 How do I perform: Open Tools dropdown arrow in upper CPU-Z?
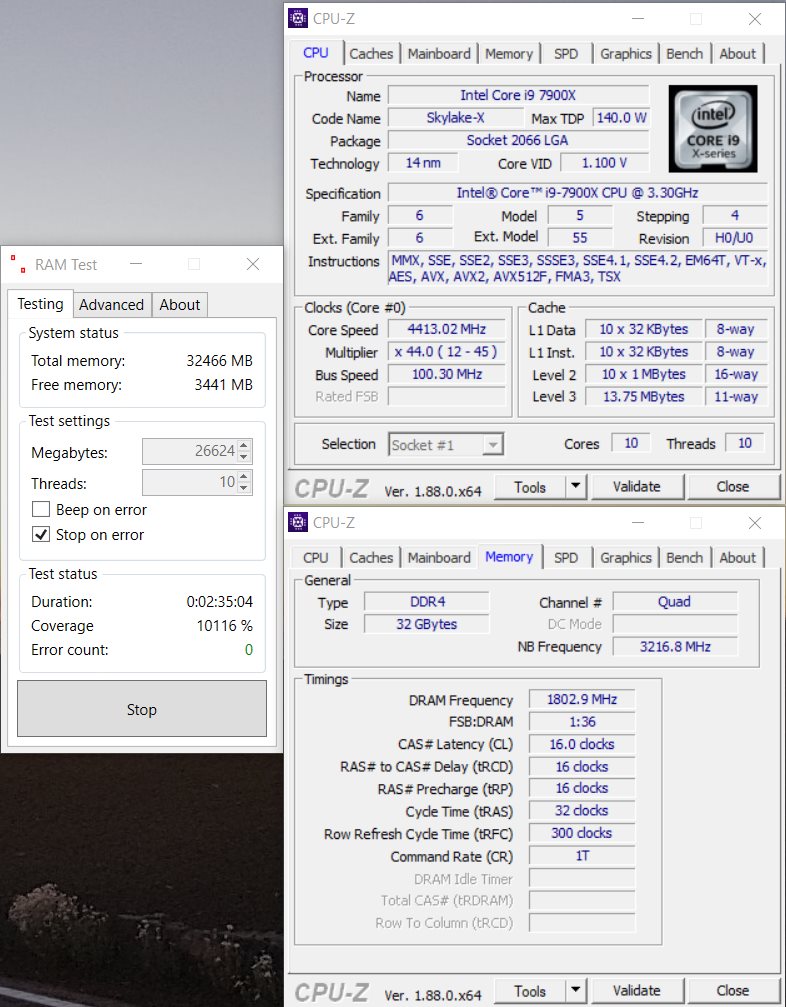[x=575, y=487]
